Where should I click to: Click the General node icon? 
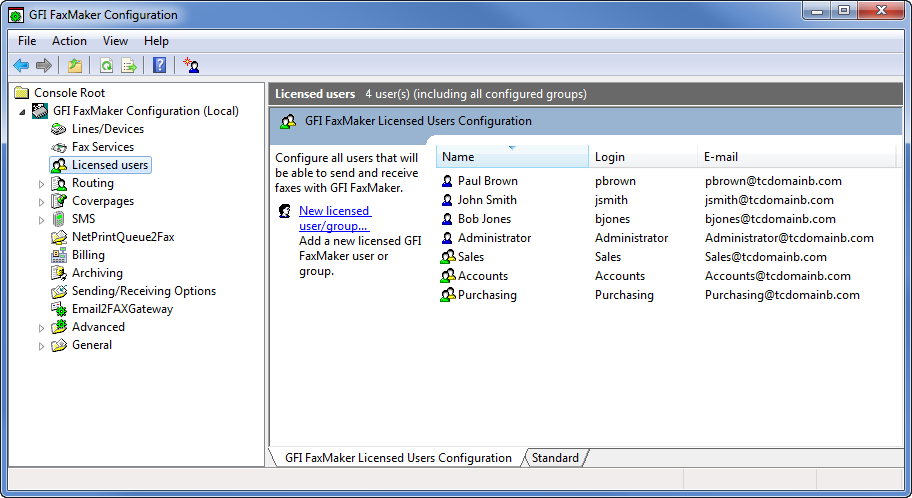click(59, 345)
